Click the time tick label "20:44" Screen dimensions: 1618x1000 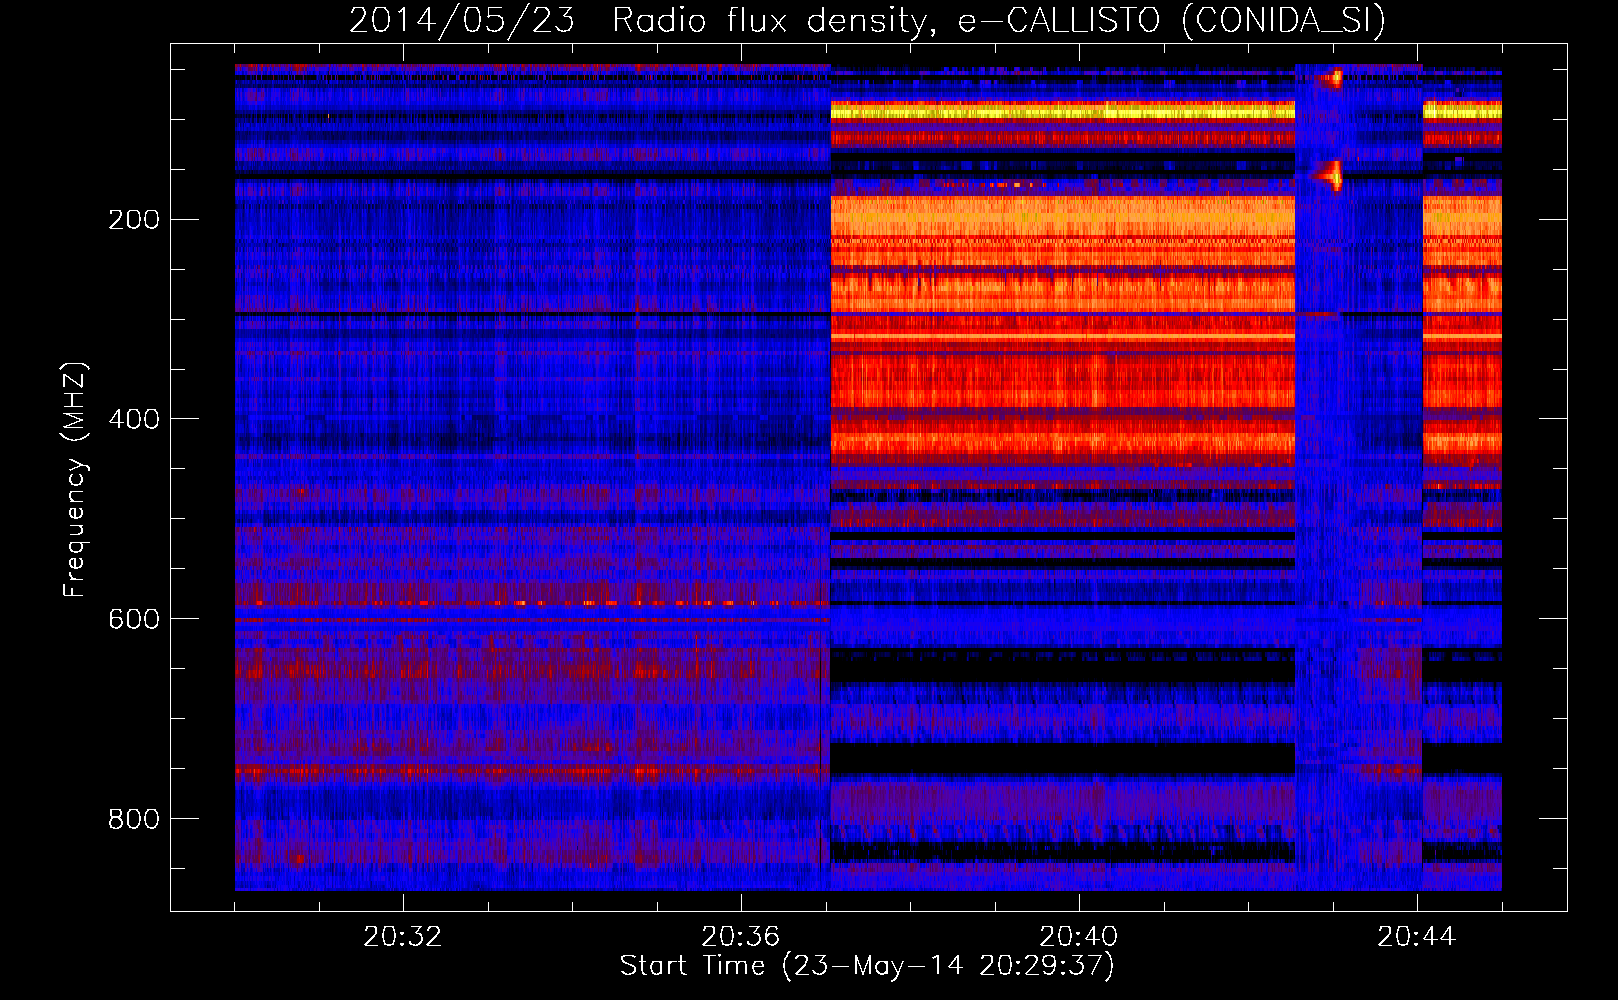click(x=1417, y=937)
